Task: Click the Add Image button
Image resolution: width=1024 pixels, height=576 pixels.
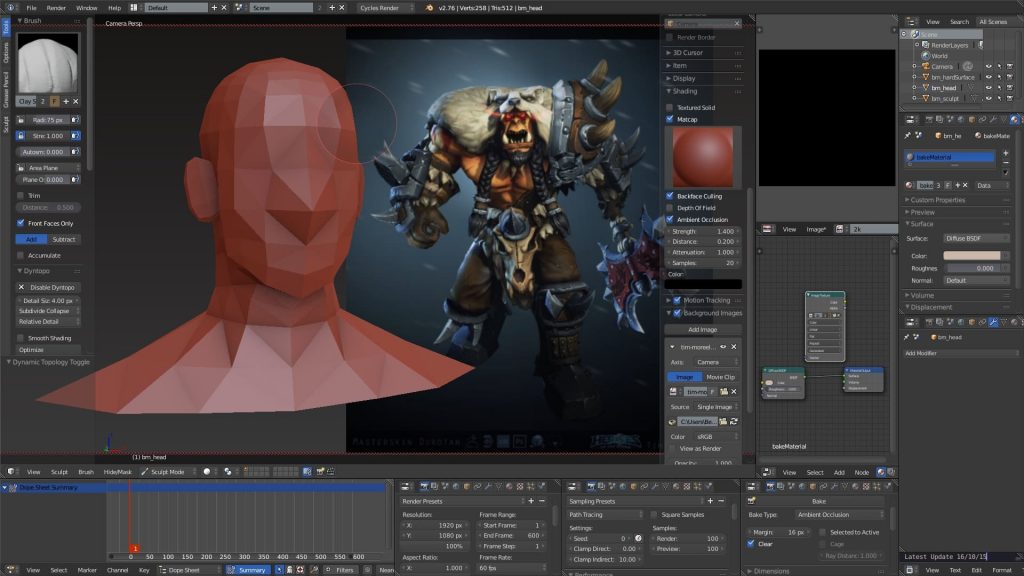Action: 703,330
